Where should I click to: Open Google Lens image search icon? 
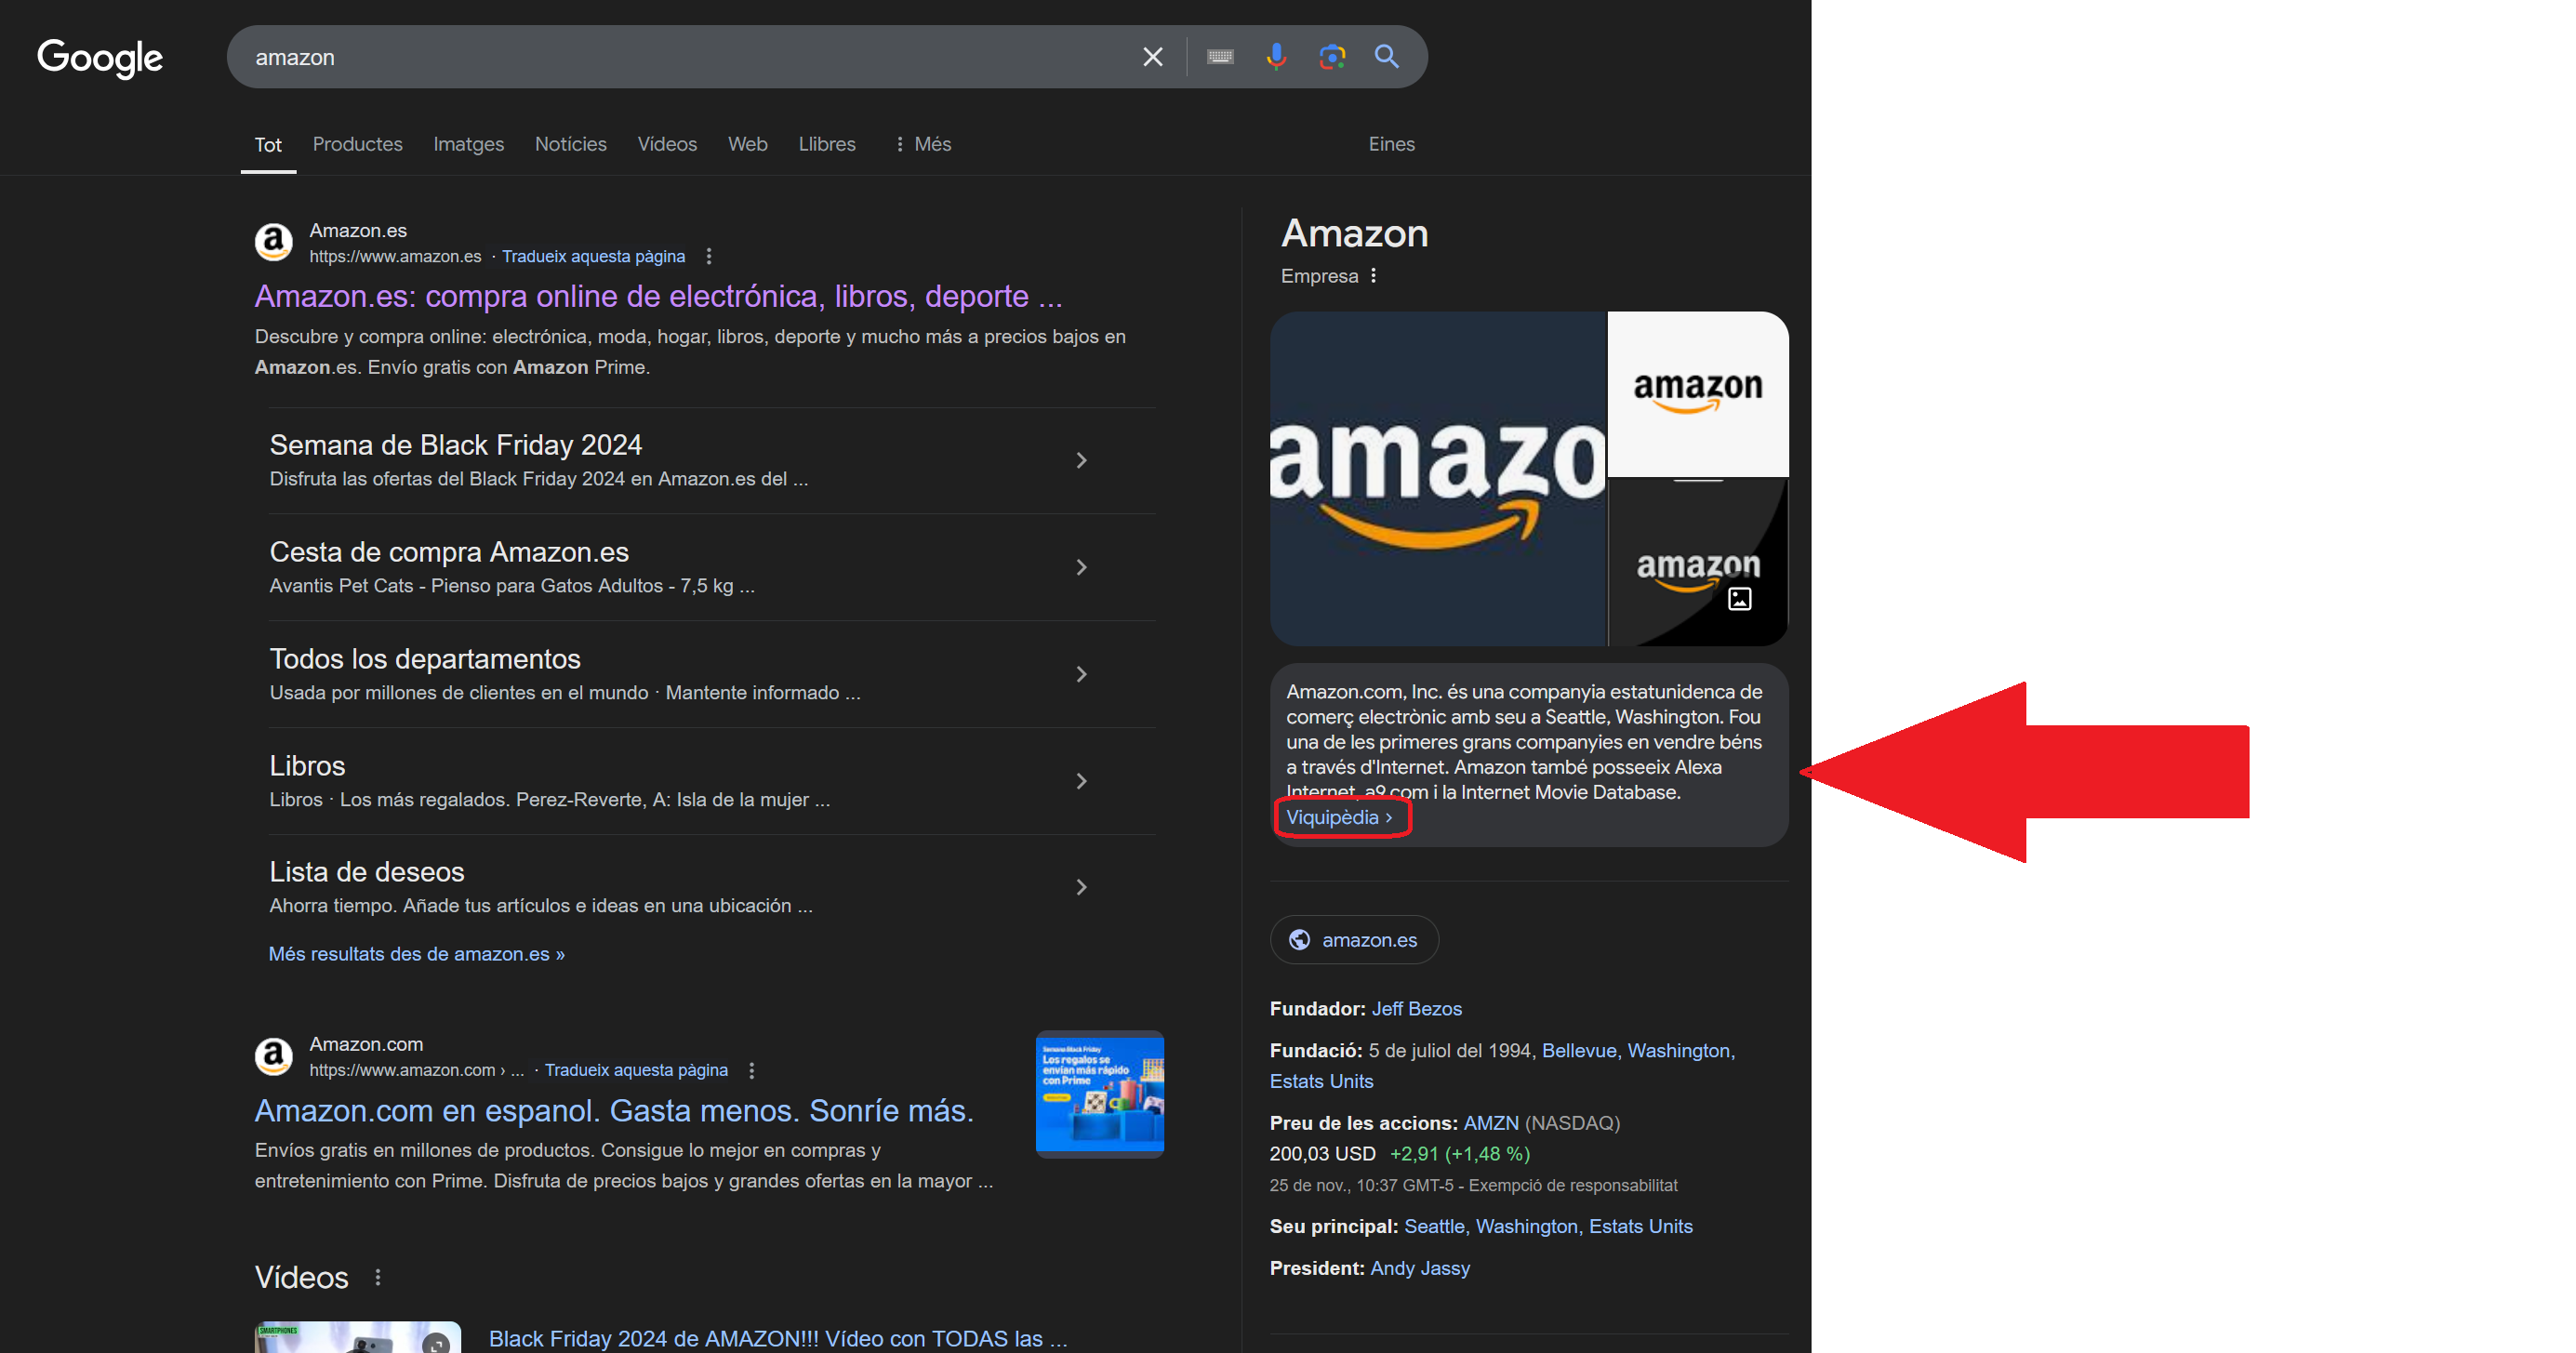[1331, 57]
